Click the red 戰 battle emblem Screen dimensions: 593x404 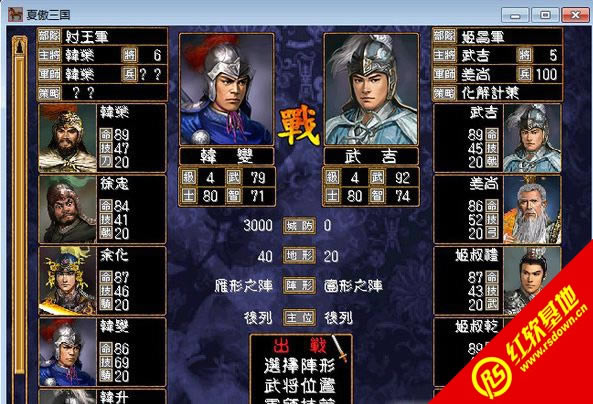[299, 128]
